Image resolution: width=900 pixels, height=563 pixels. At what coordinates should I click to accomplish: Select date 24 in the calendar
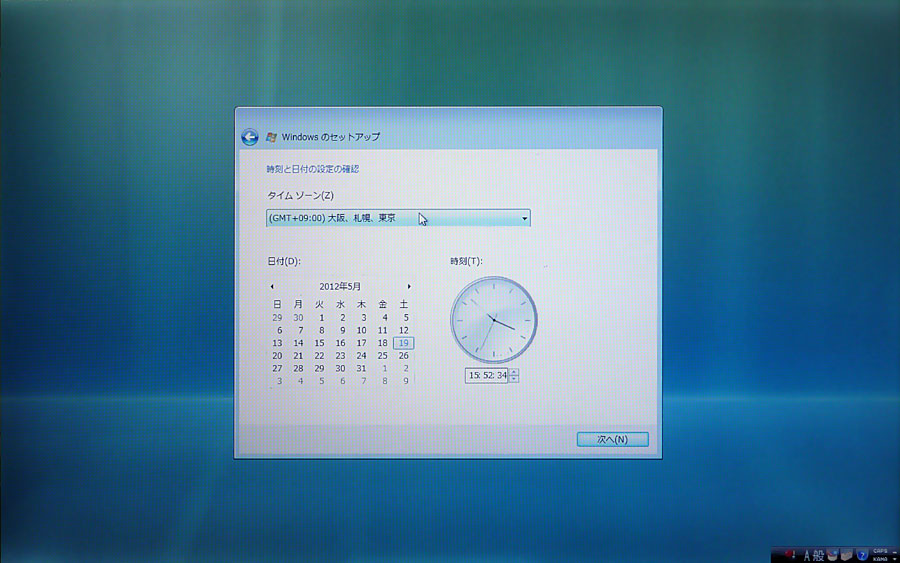click(x=361, y=356)
